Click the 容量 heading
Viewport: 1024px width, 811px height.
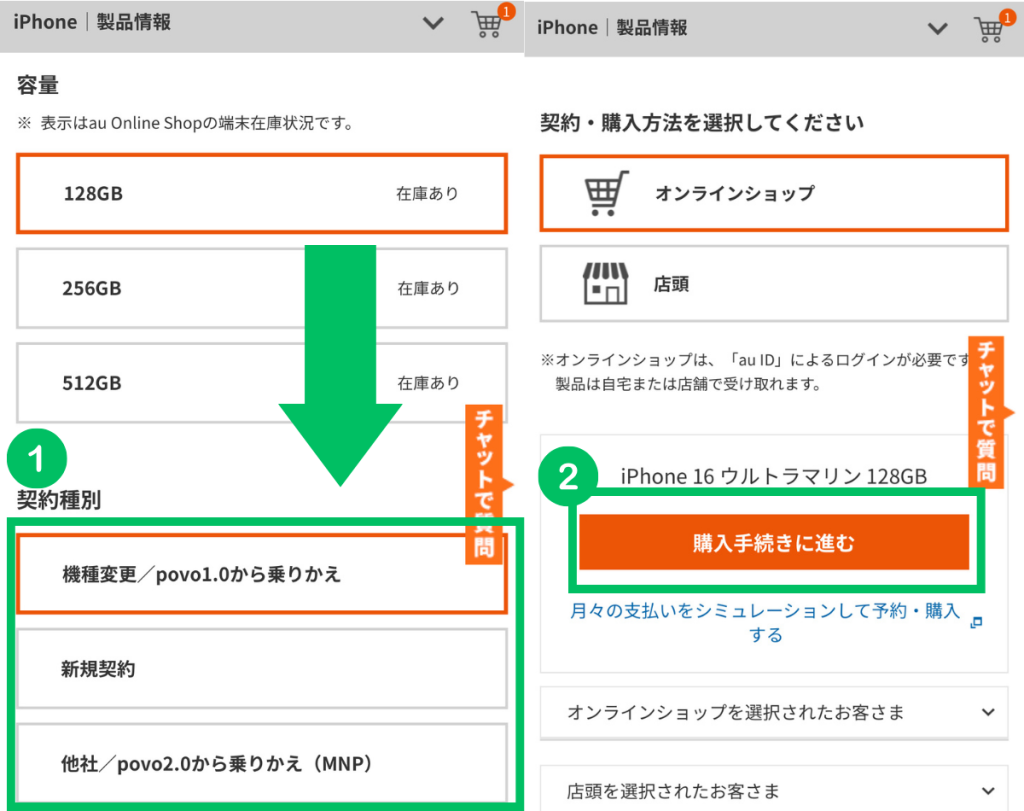tap(38, 85)
